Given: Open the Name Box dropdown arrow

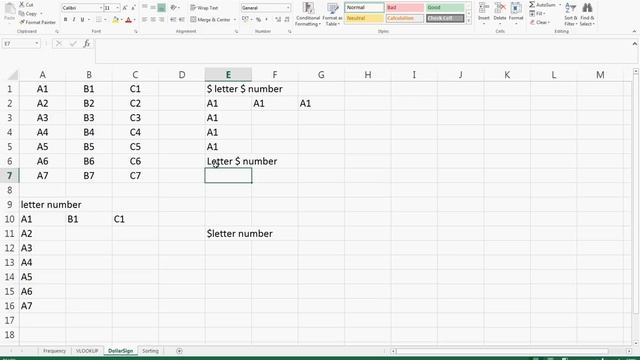Looking at the screenshot, I should click(x=36, y=43).
